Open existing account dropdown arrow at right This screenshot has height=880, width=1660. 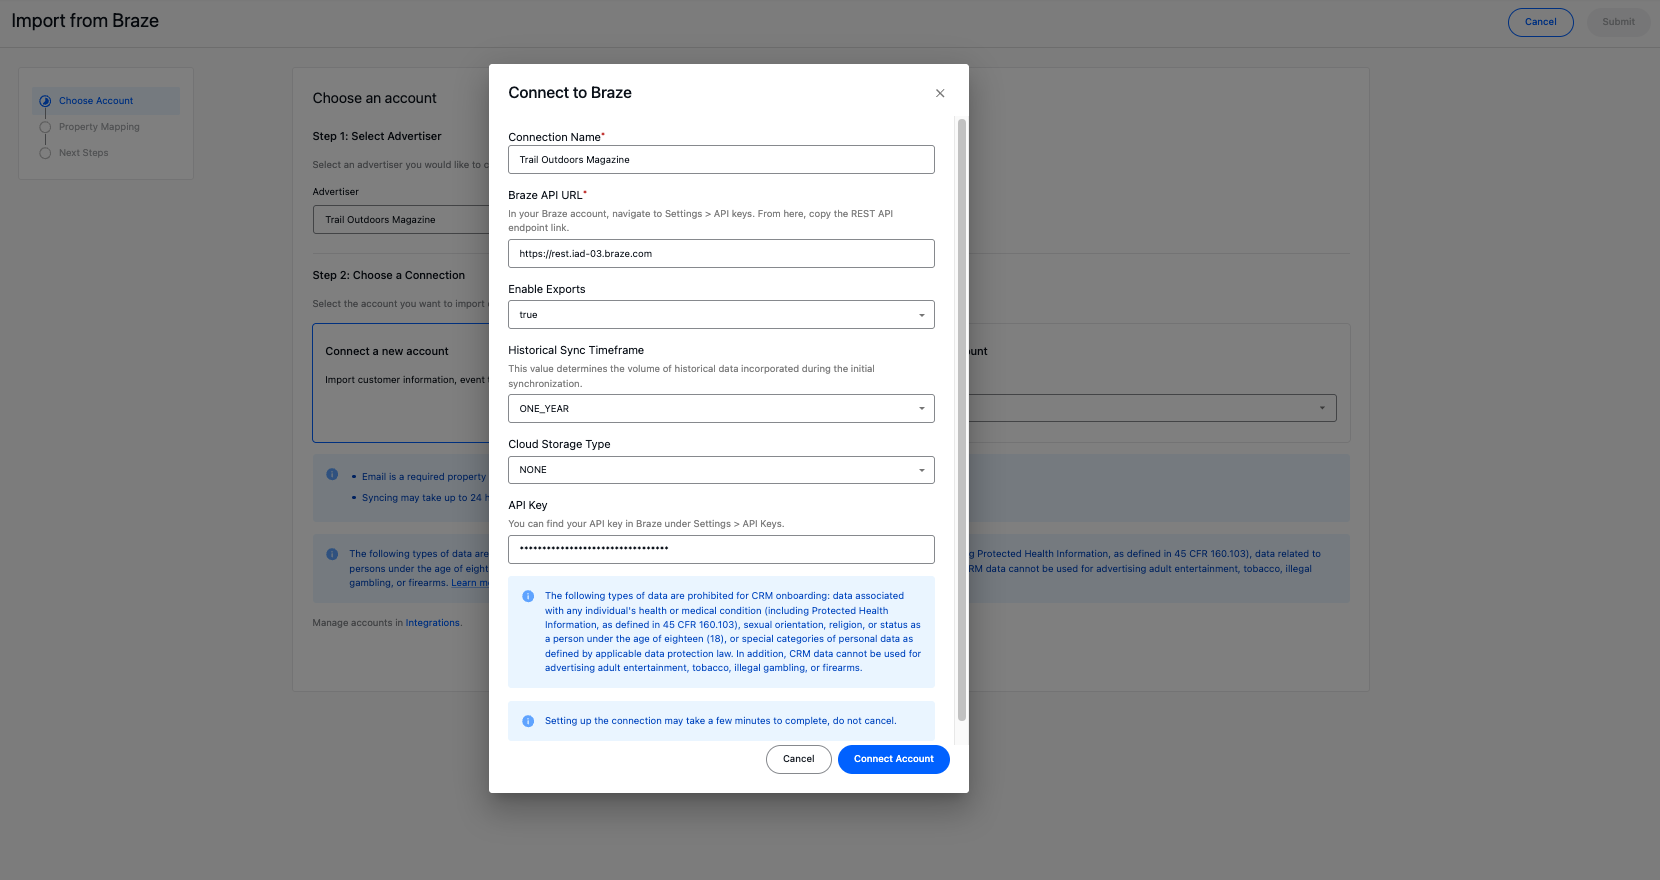pos(1321,408)
